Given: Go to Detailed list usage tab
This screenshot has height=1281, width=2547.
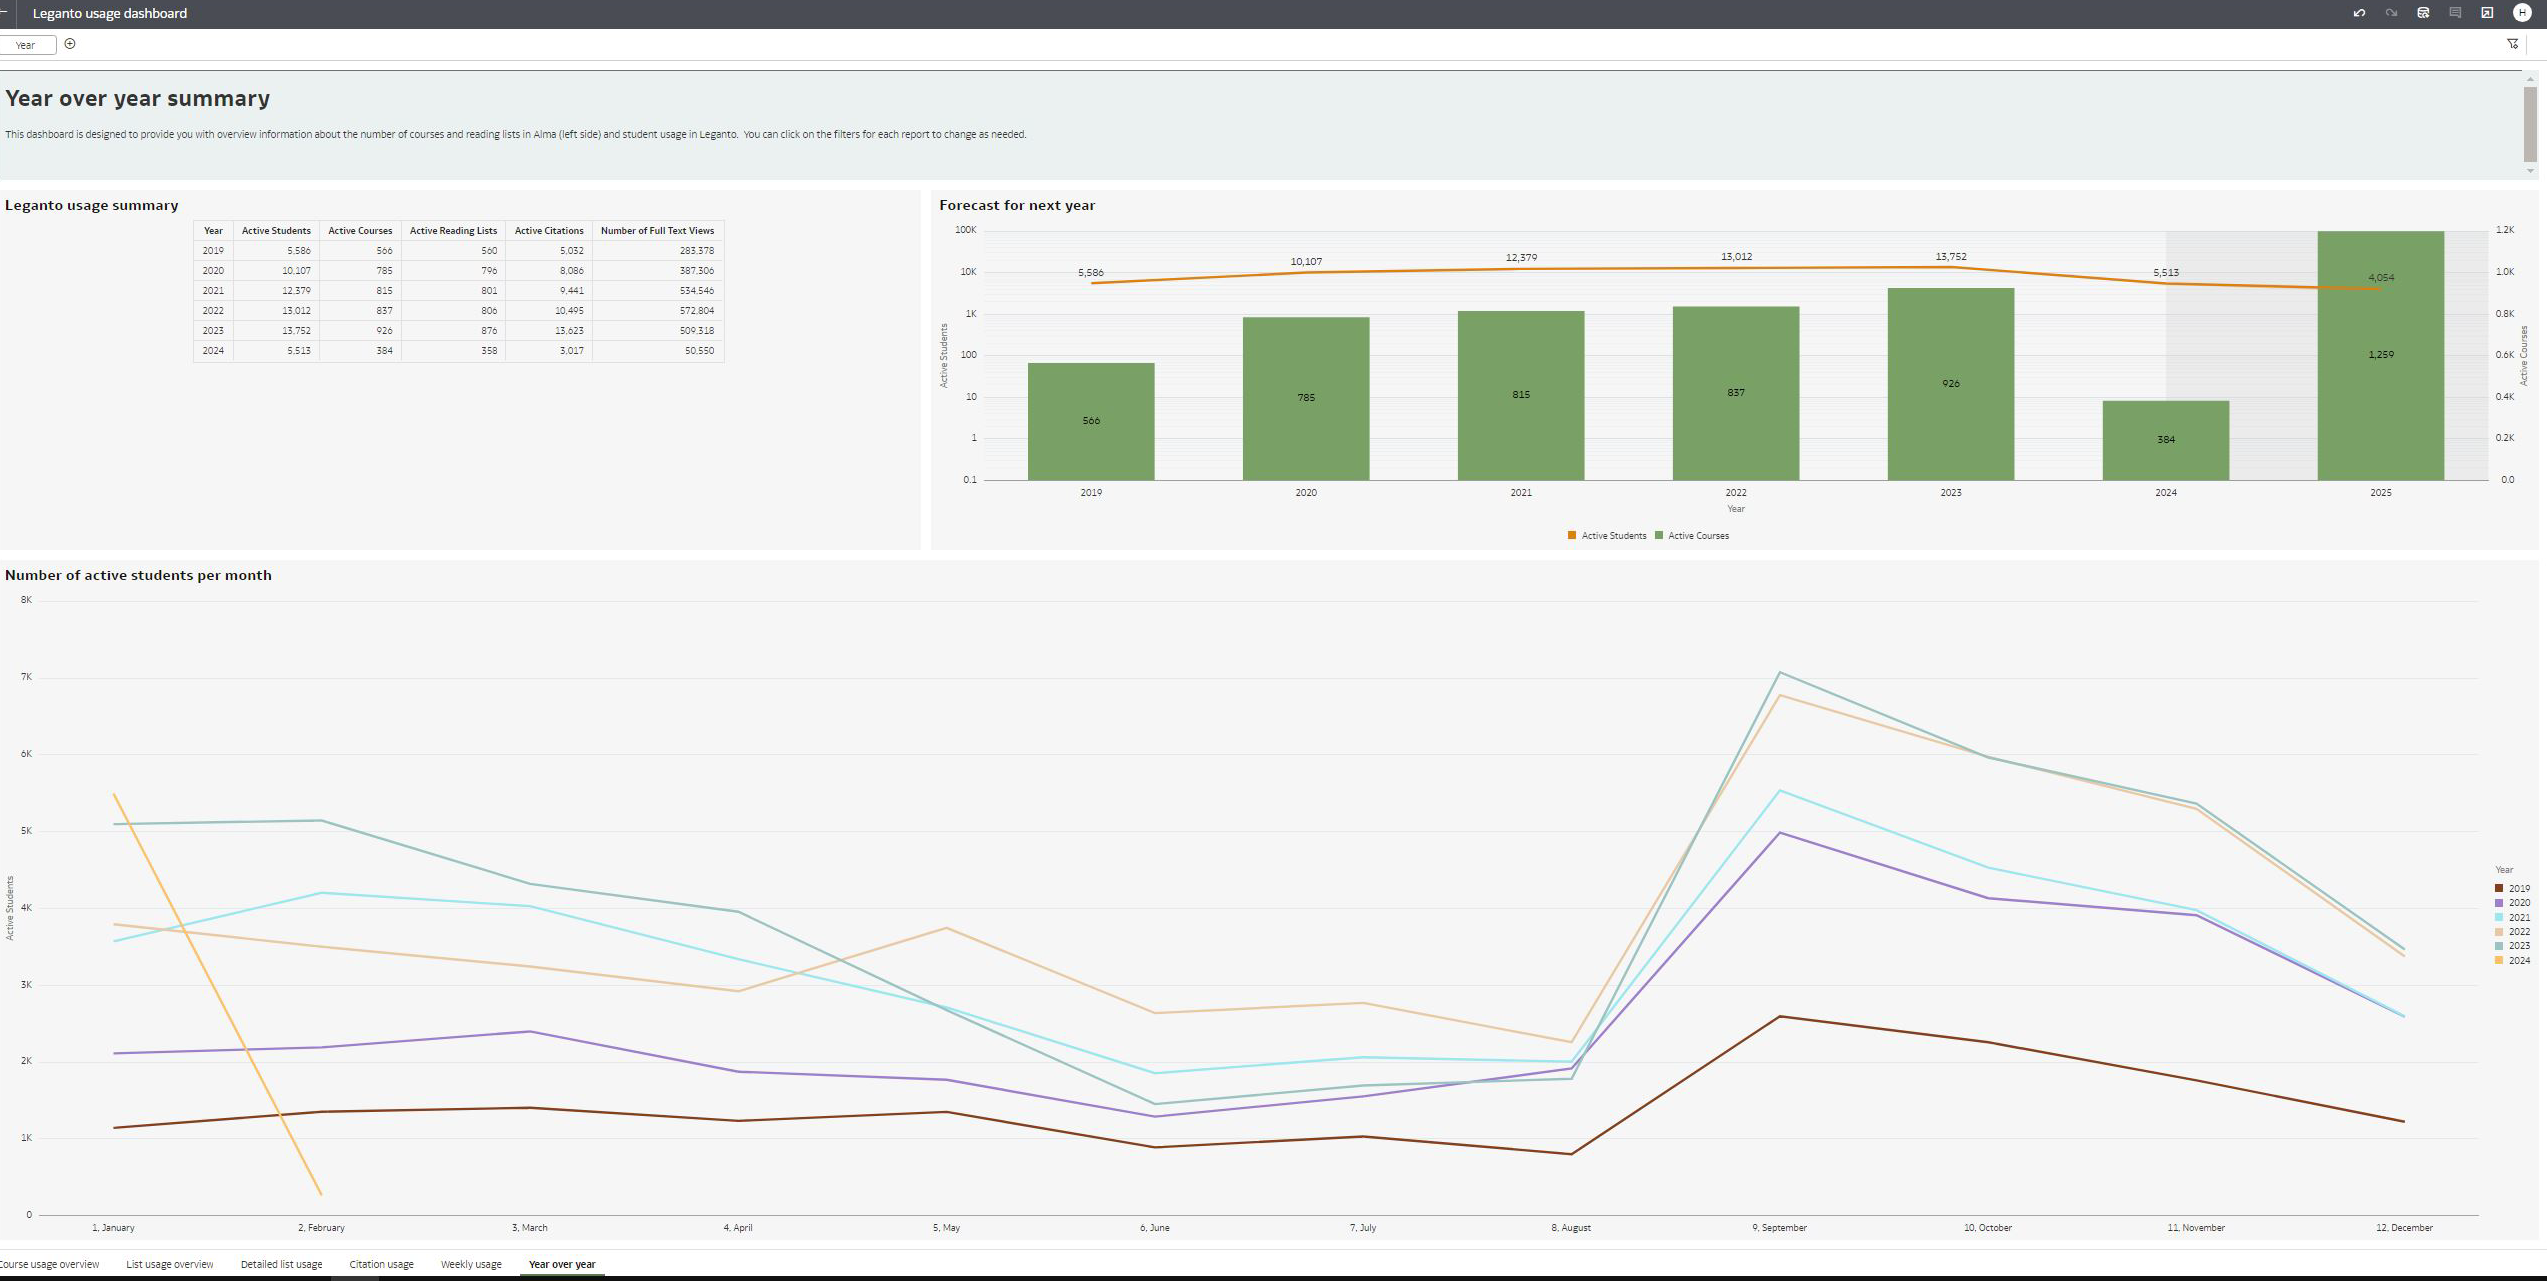Looking at the screenshot, I should [x=281, y=1264].
